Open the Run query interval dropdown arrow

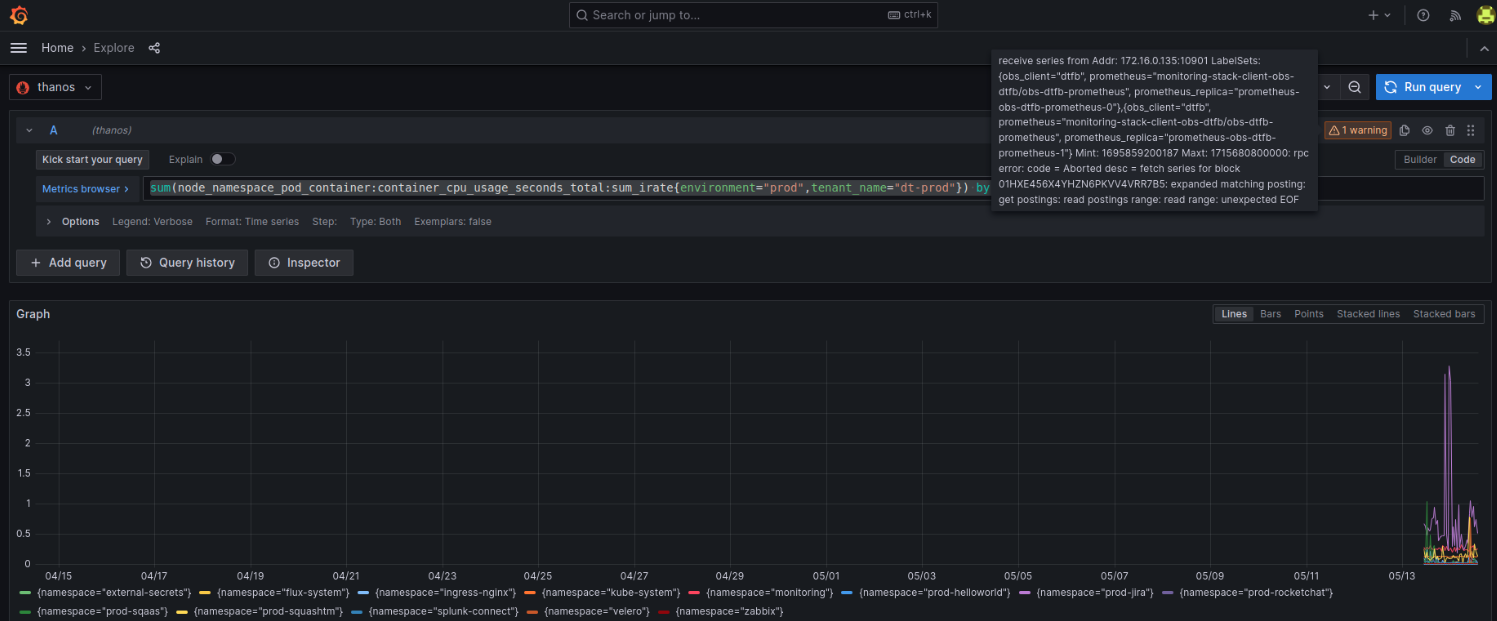[1477, 87]
